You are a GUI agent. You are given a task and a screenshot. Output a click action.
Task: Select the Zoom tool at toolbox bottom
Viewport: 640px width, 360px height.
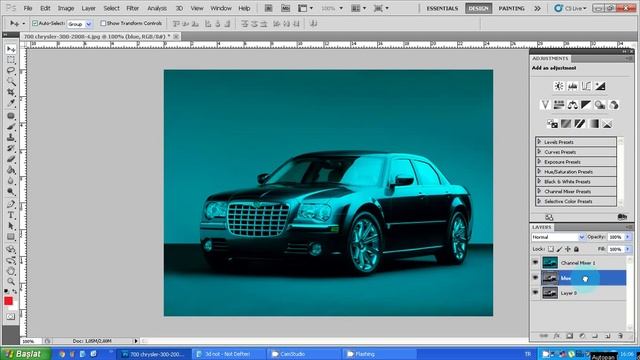11,282
